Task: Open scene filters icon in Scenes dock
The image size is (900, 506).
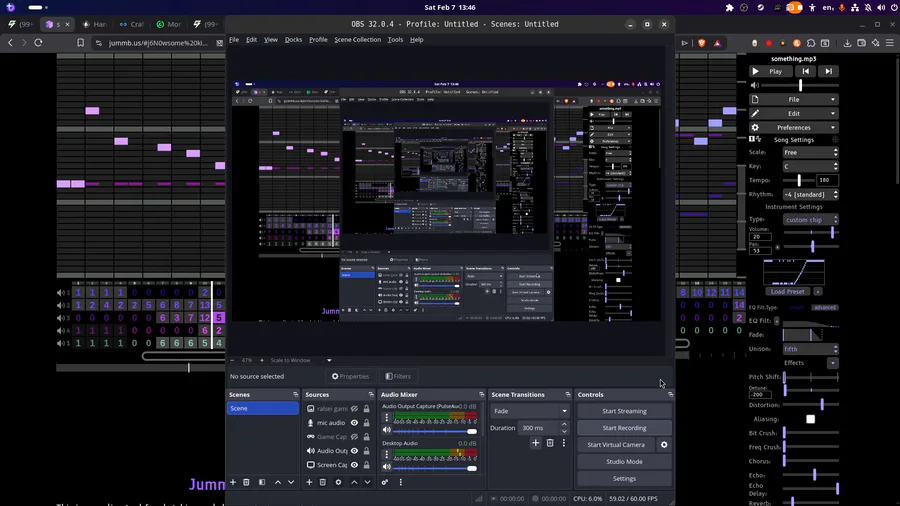Action: click(262, 482)
